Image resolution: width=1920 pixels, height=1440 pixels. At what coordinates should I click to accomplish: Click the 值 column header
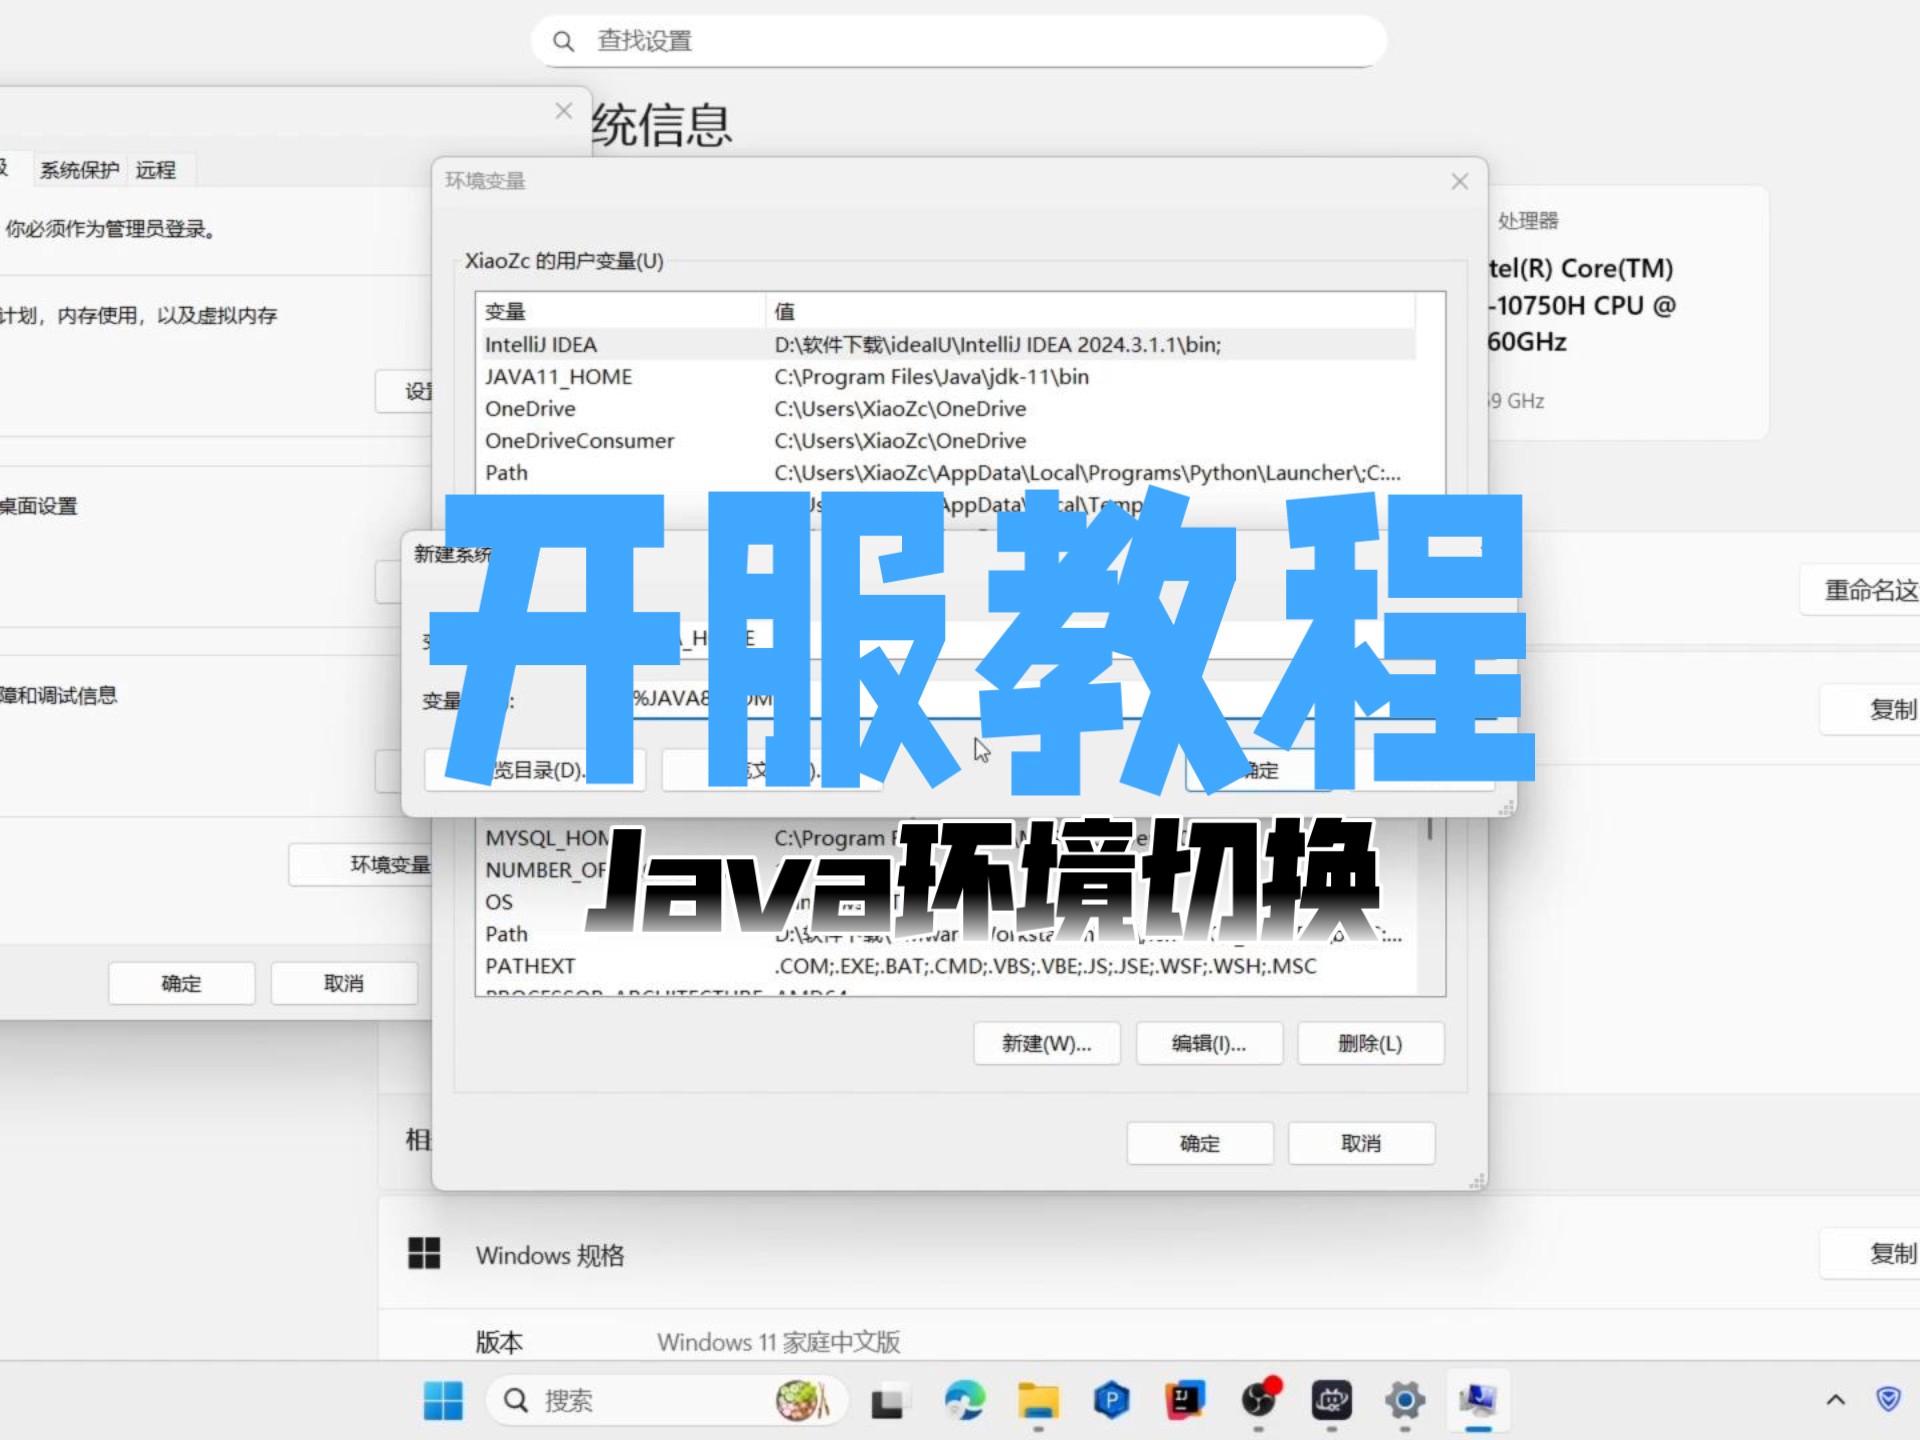1090,311
